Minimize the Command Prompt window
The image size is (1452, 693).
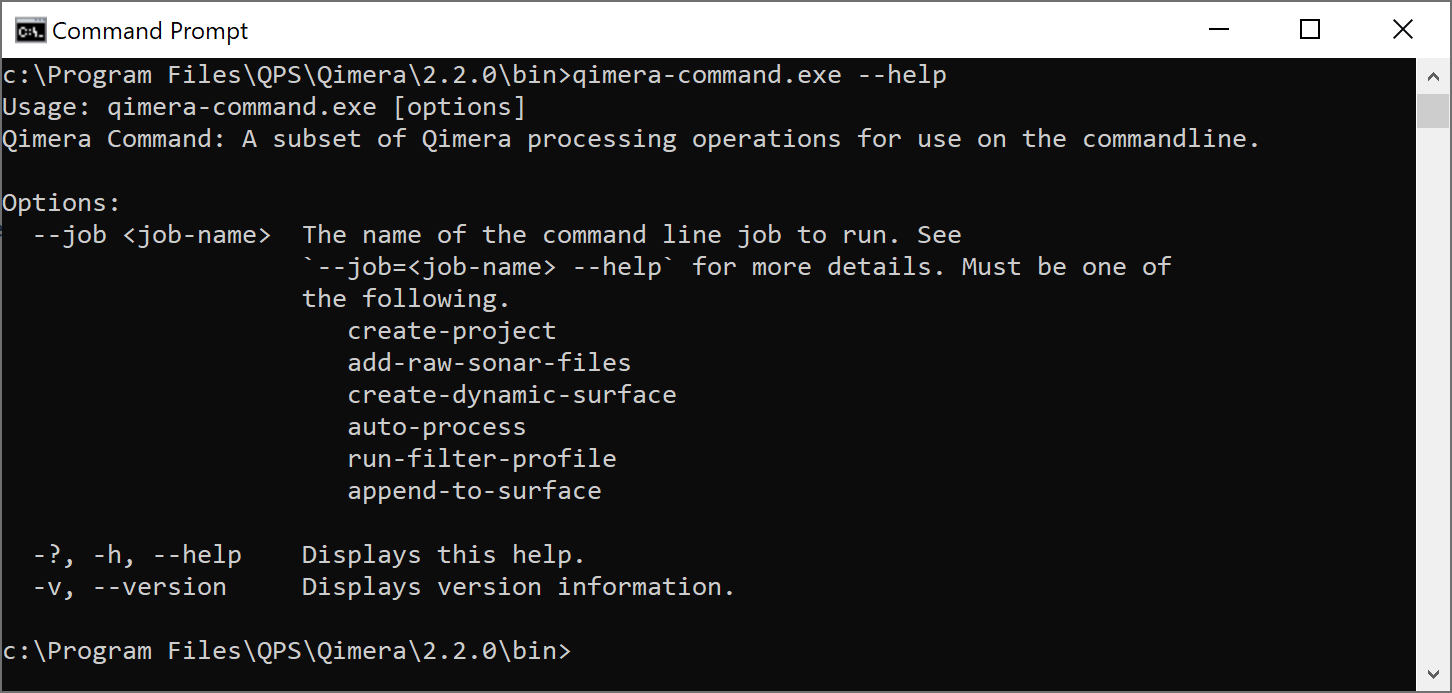tap(1217, 30)
